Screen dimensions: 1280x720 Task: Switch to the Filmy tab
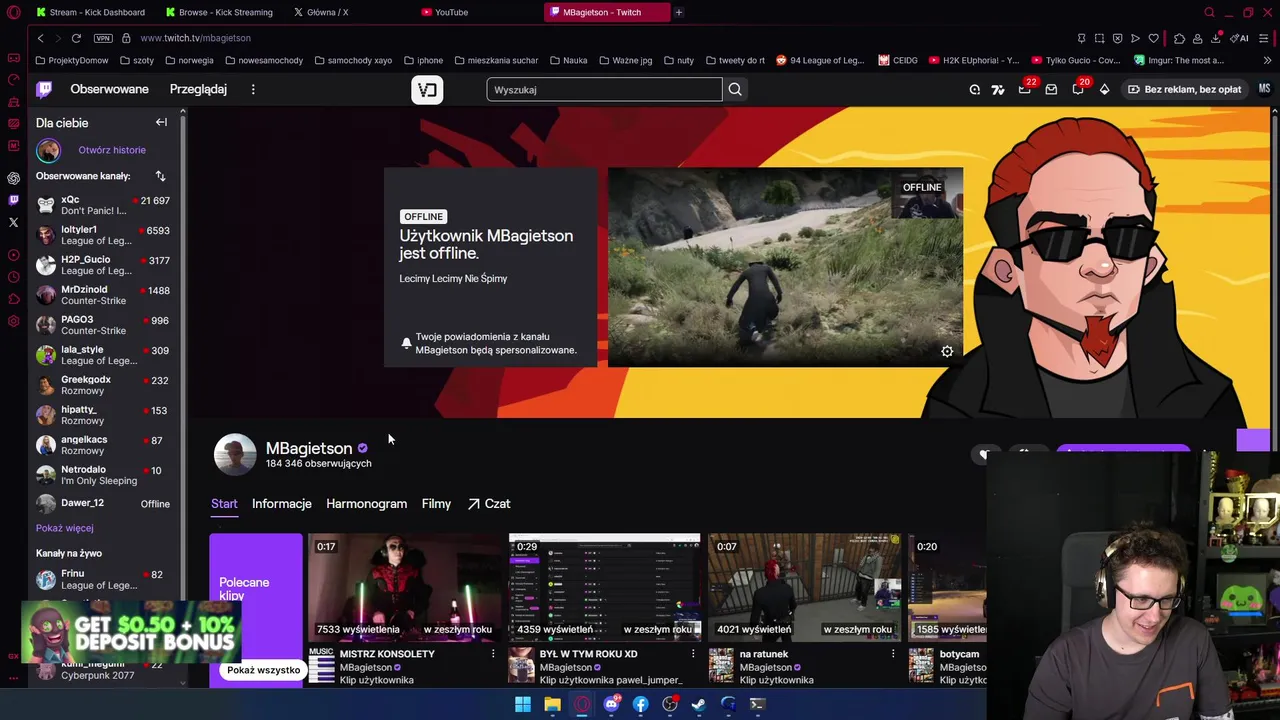click(436, 504)
